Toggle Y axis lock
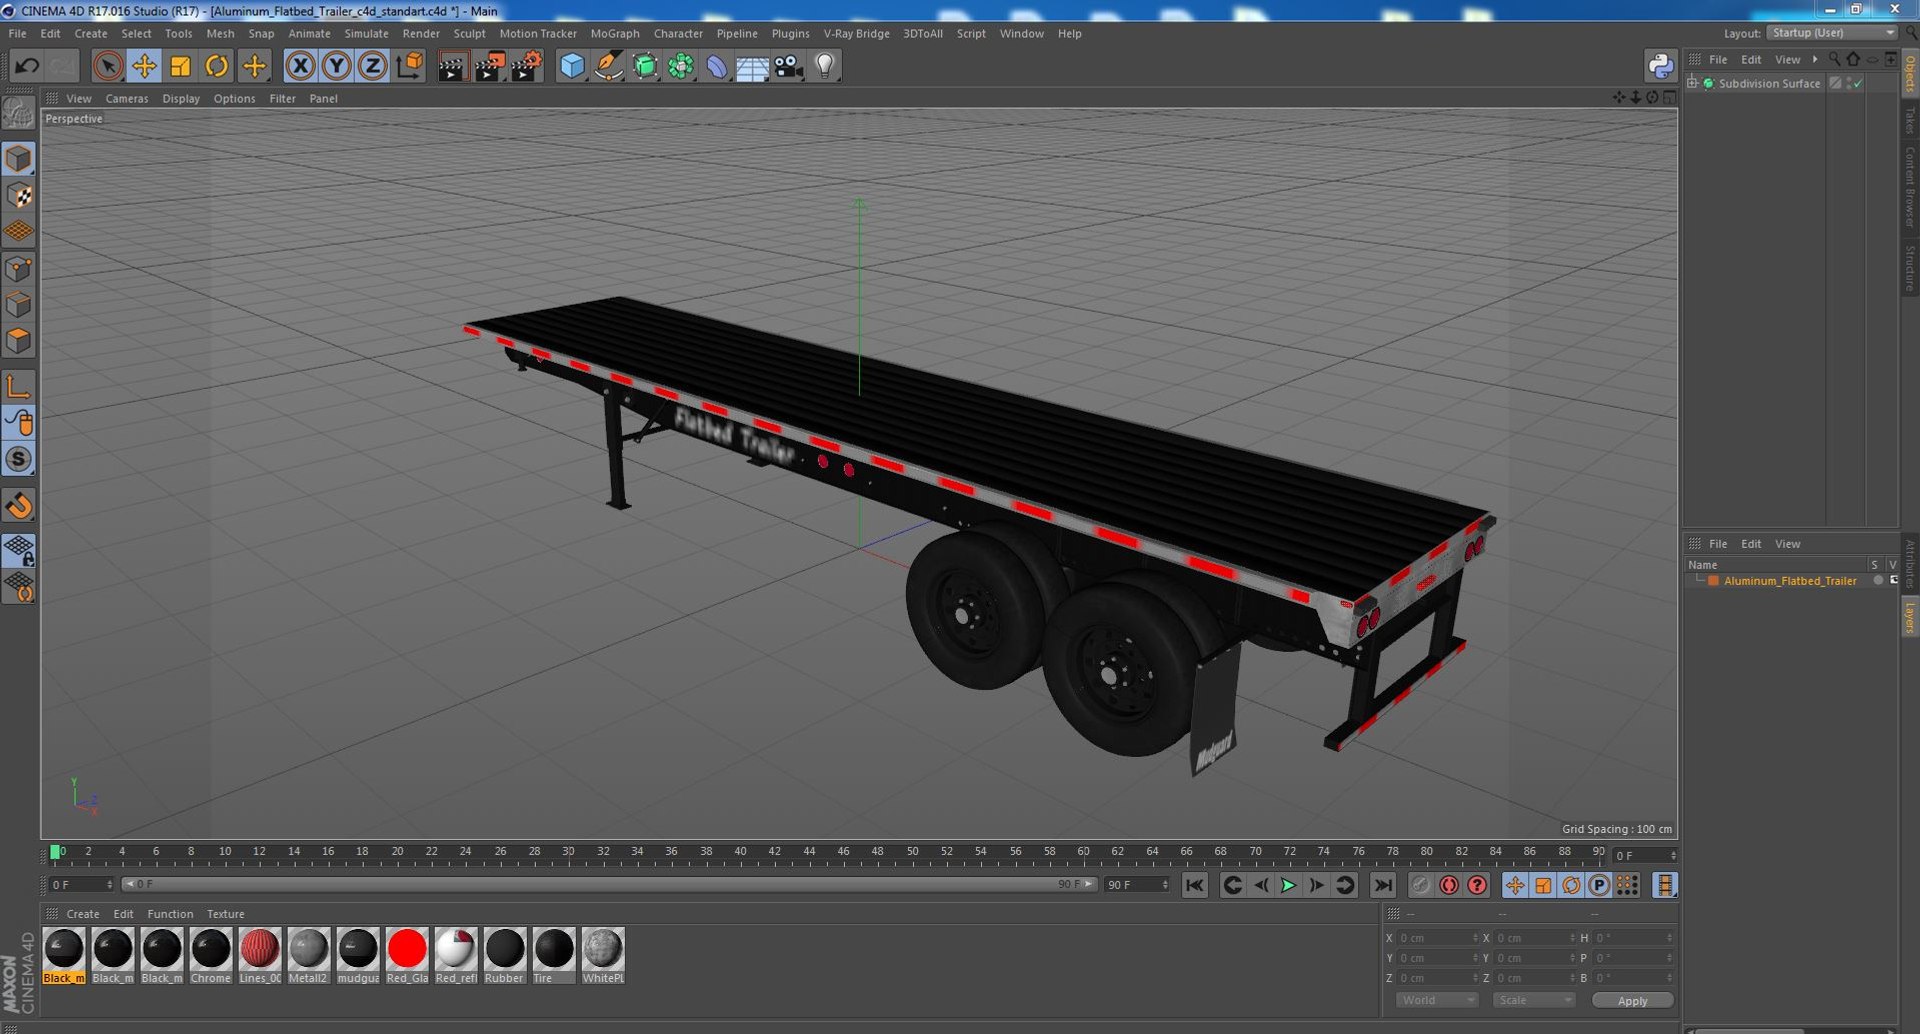Viewport: 1920px width, 1034px height. [x=336, y=66]
